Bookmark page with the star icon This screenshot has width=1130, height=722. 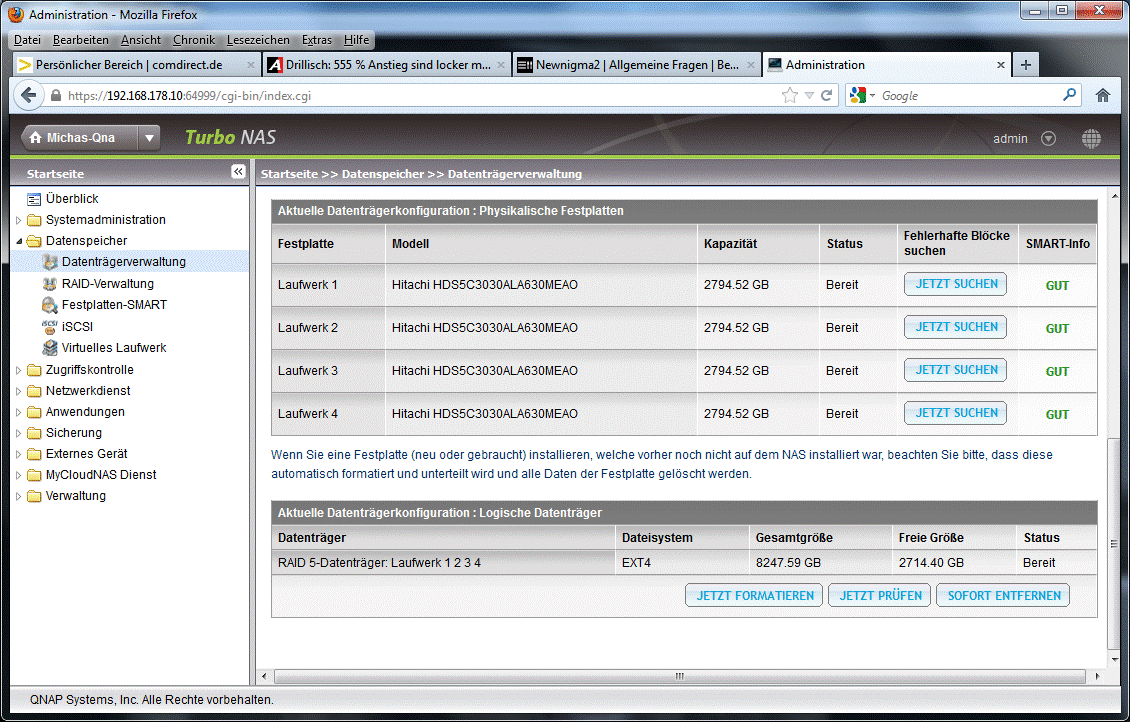[x=790, y=96]
